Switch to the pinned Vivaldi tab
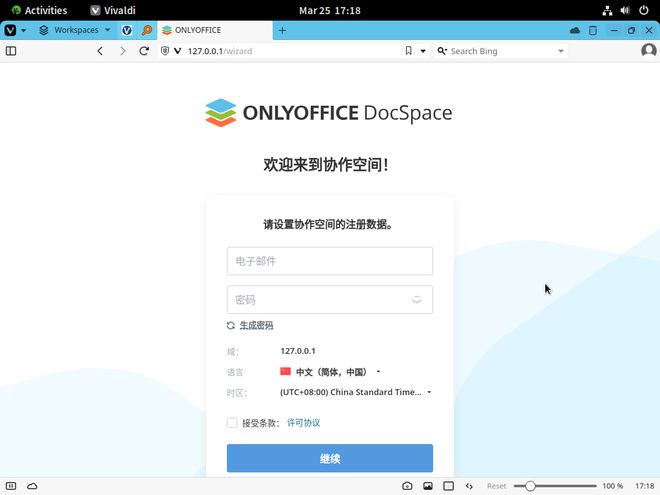660x495 pixels. click(x=127, y=30)
